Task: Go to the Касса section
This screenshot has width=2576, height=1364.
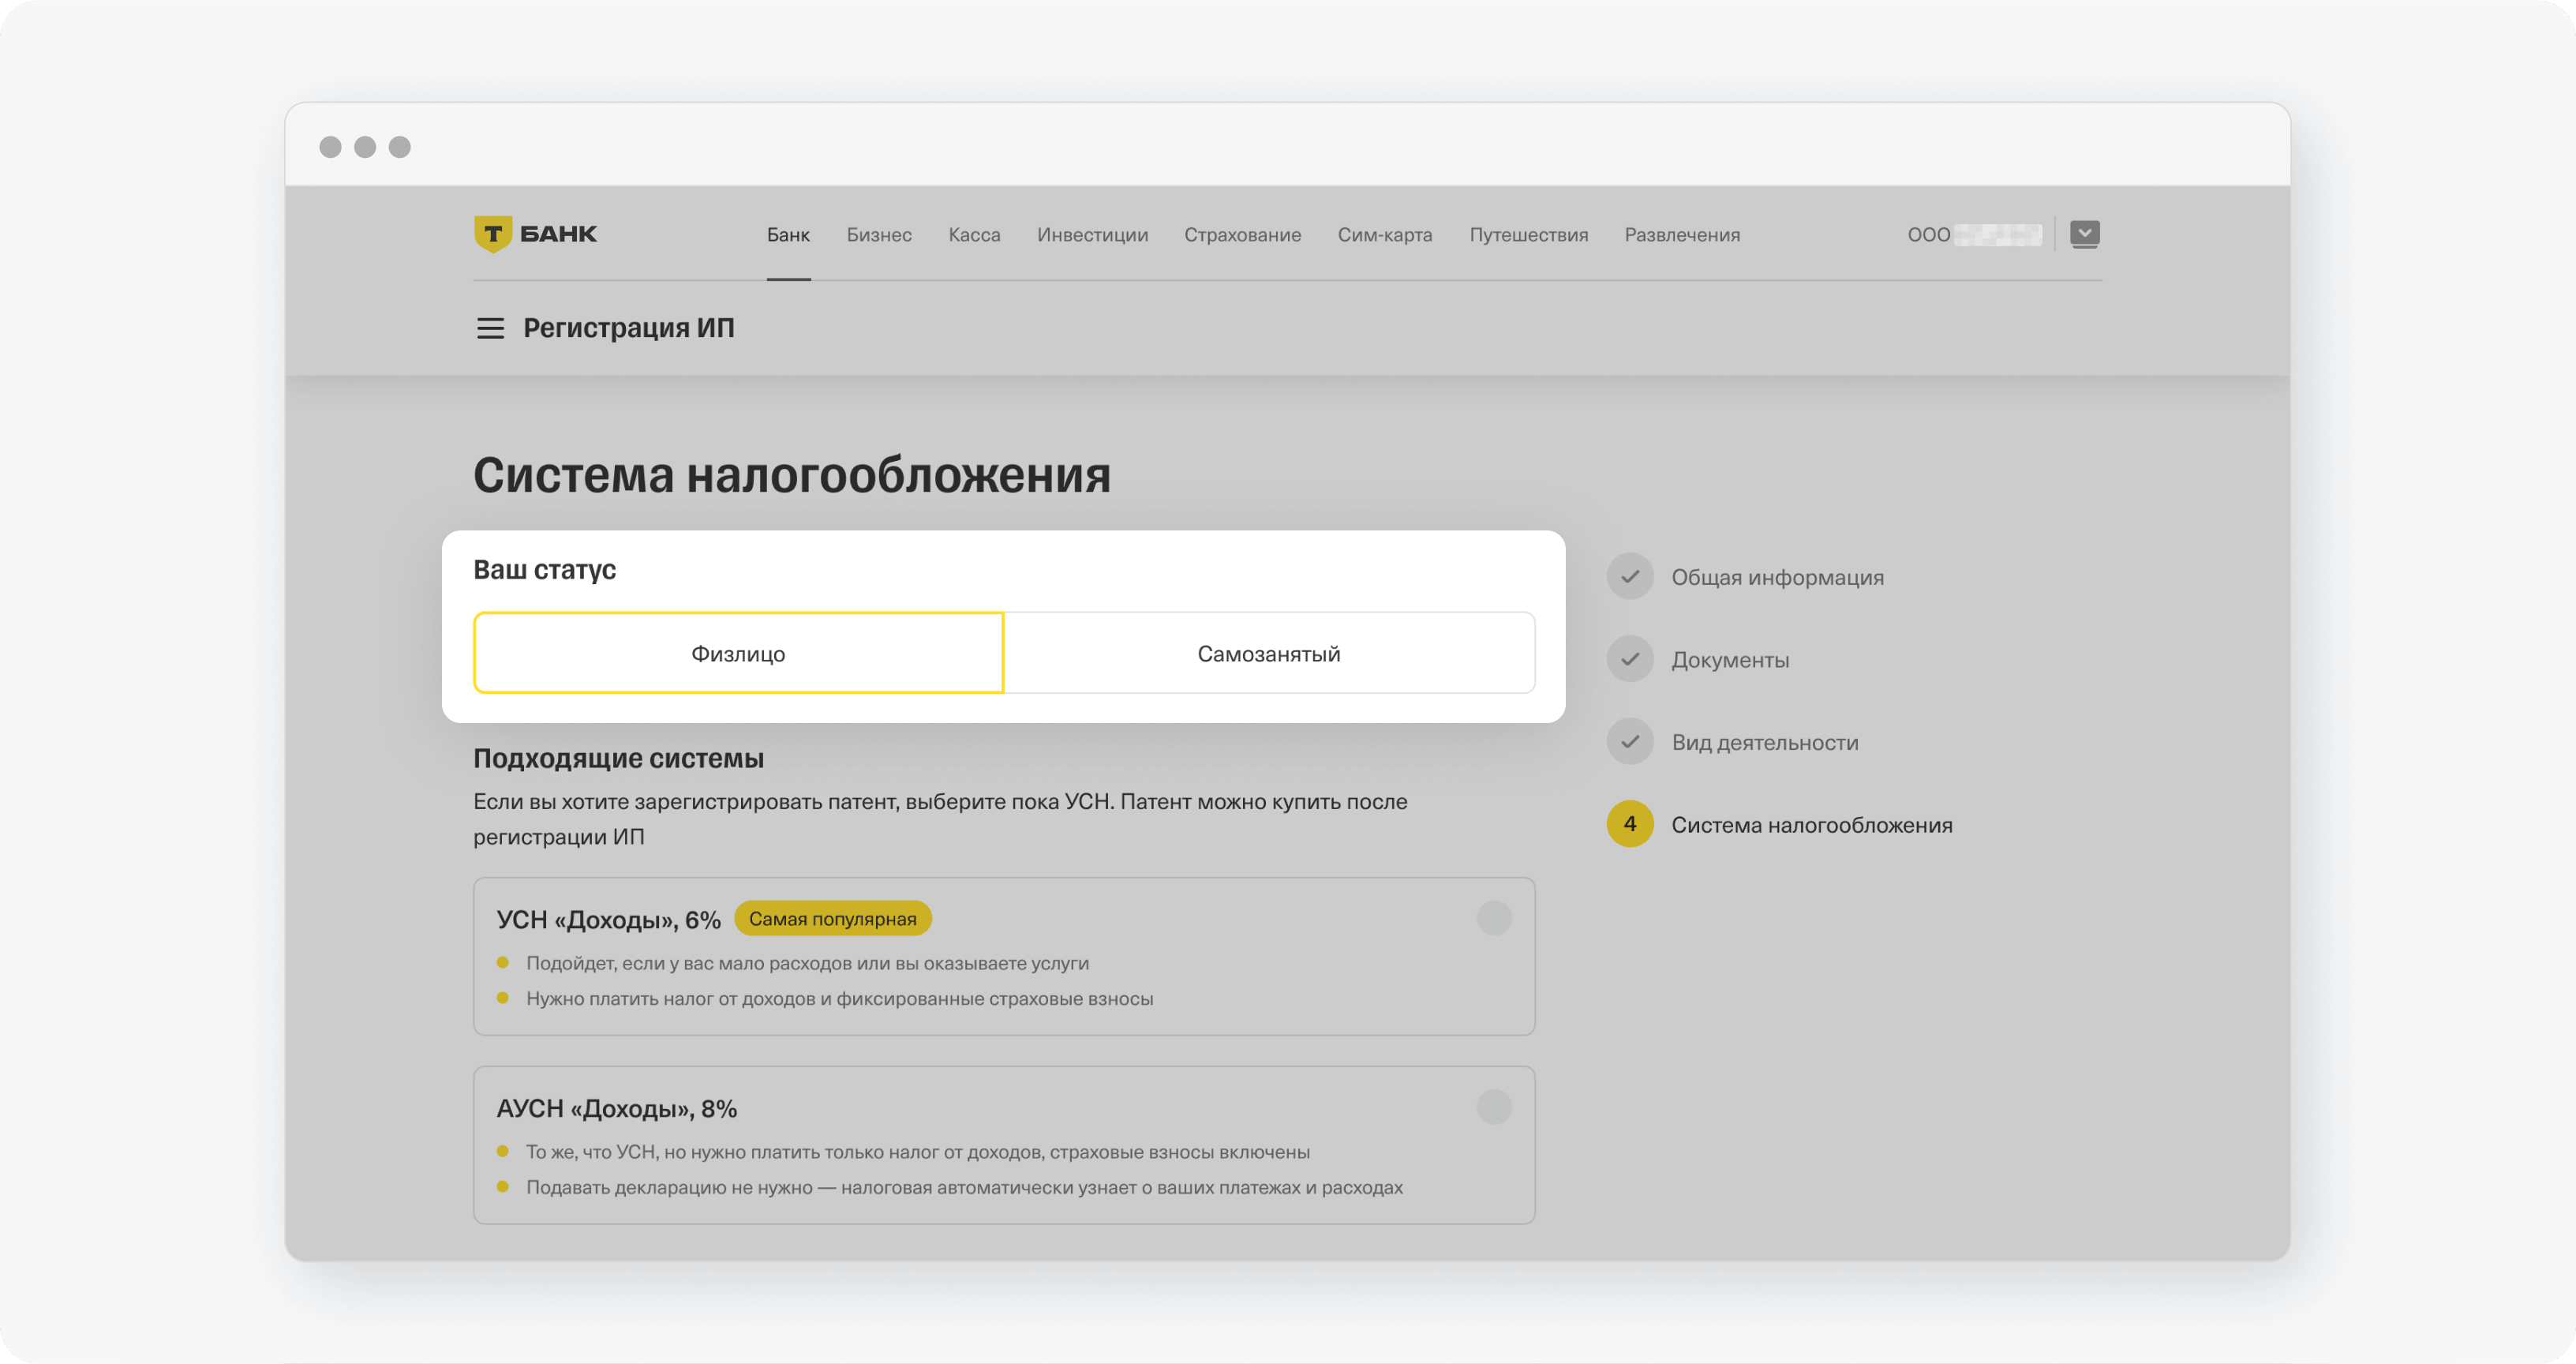Action: pyautogui.click(x=974, y=235)
